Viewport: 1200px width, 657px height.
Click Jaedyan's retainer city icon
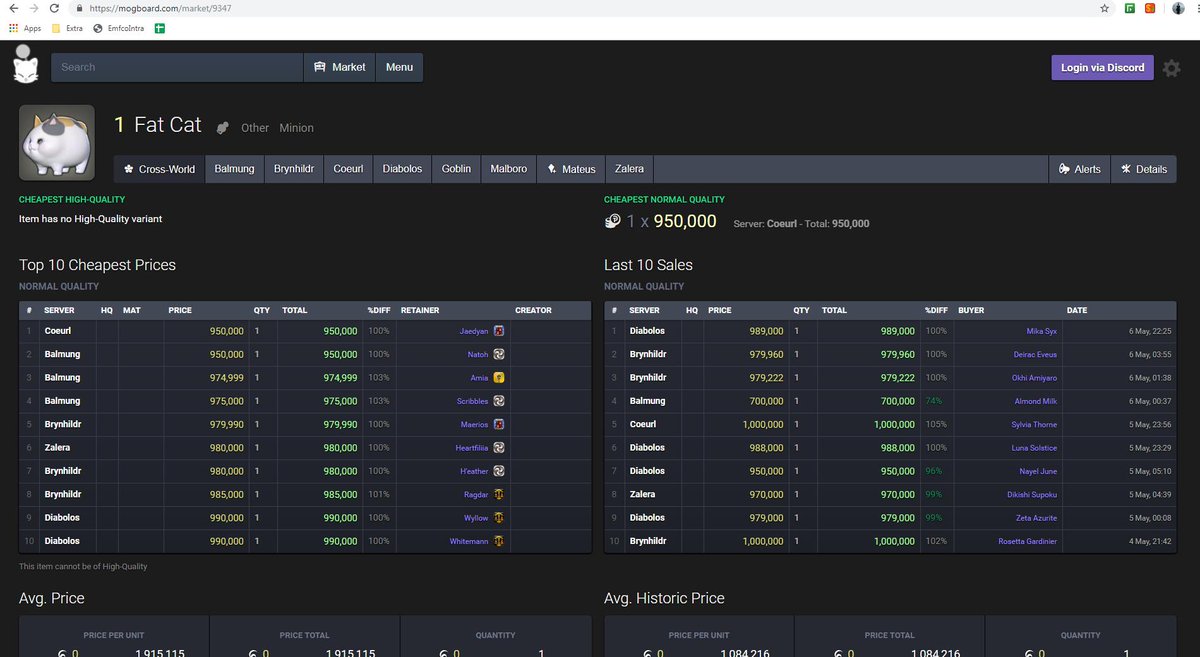(498, 331)
